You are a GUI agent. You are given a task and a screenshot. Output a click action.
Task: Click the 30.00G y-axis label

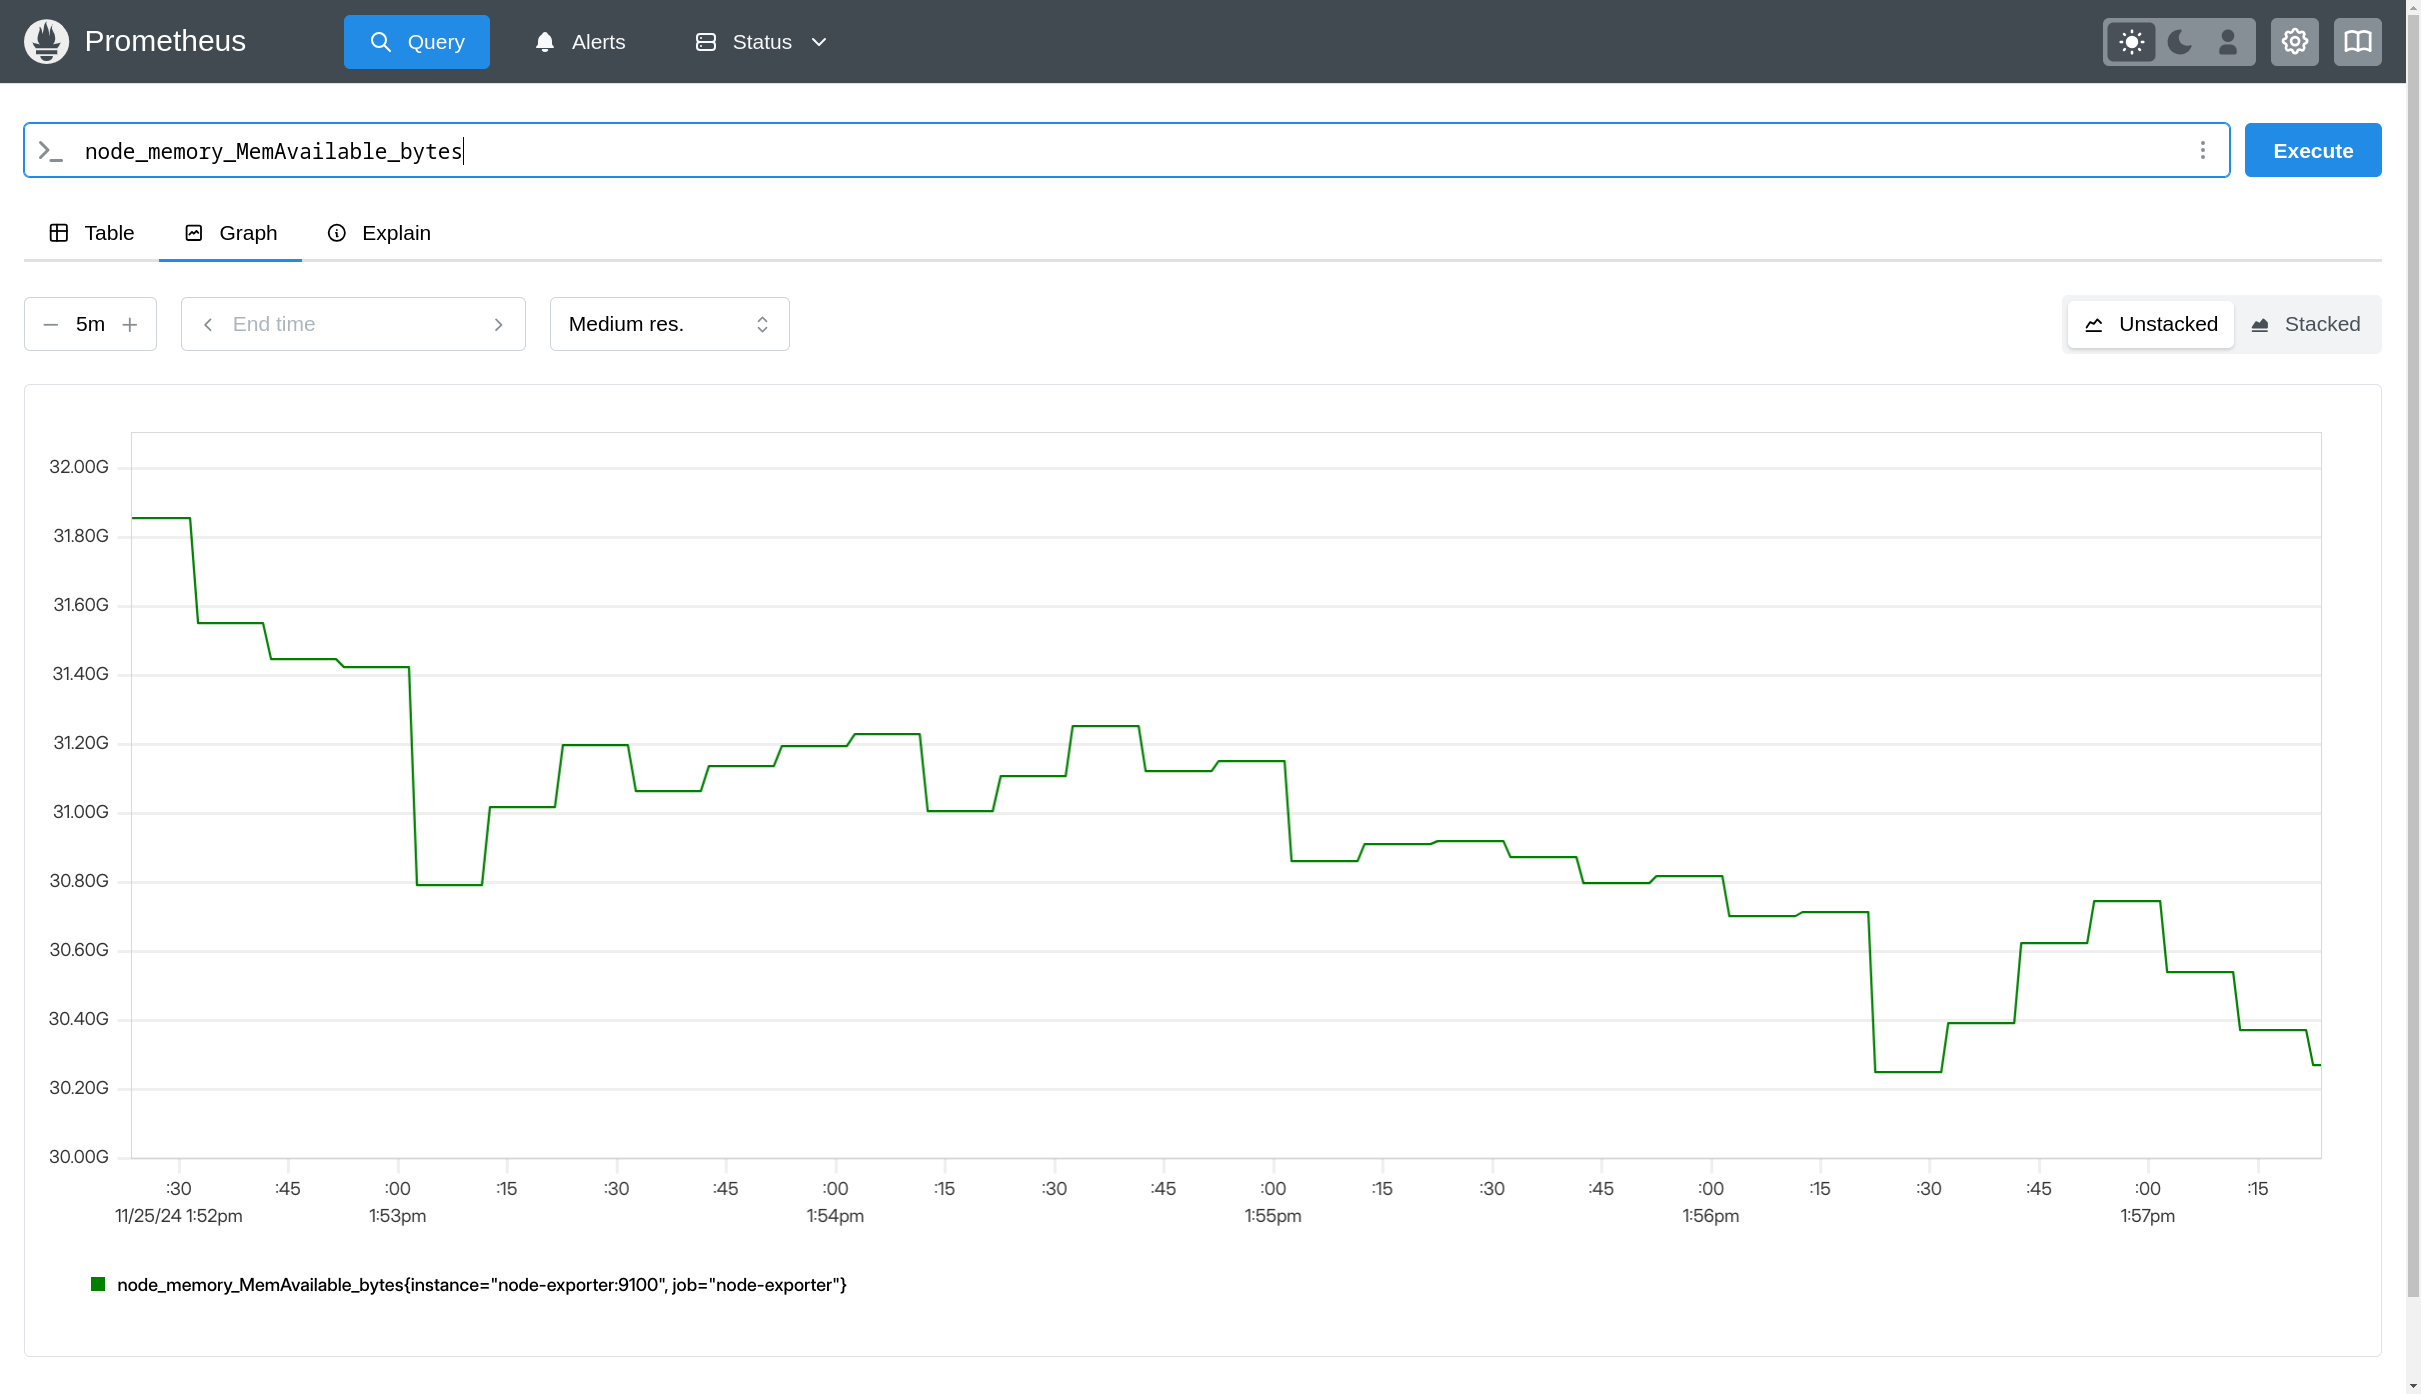(79, 1157)
